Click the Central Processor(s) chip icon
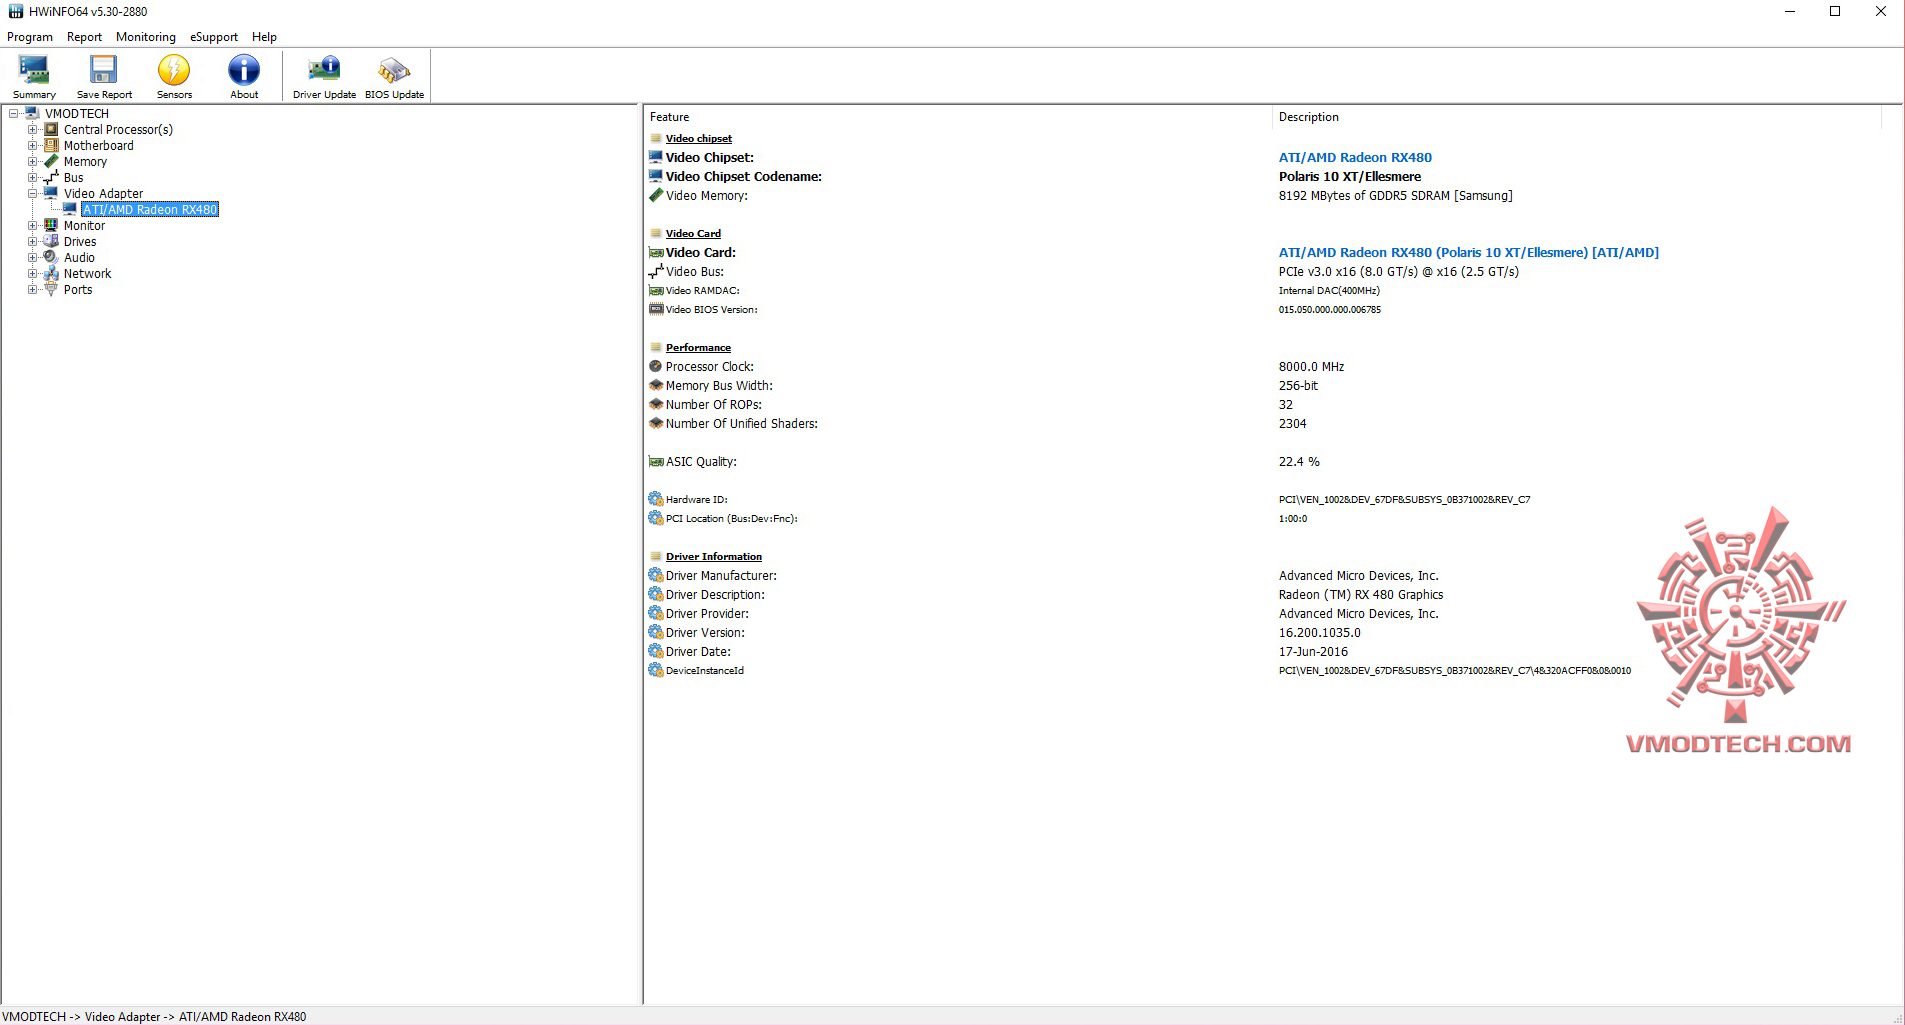1905x1025 pixels. [51, 130]
